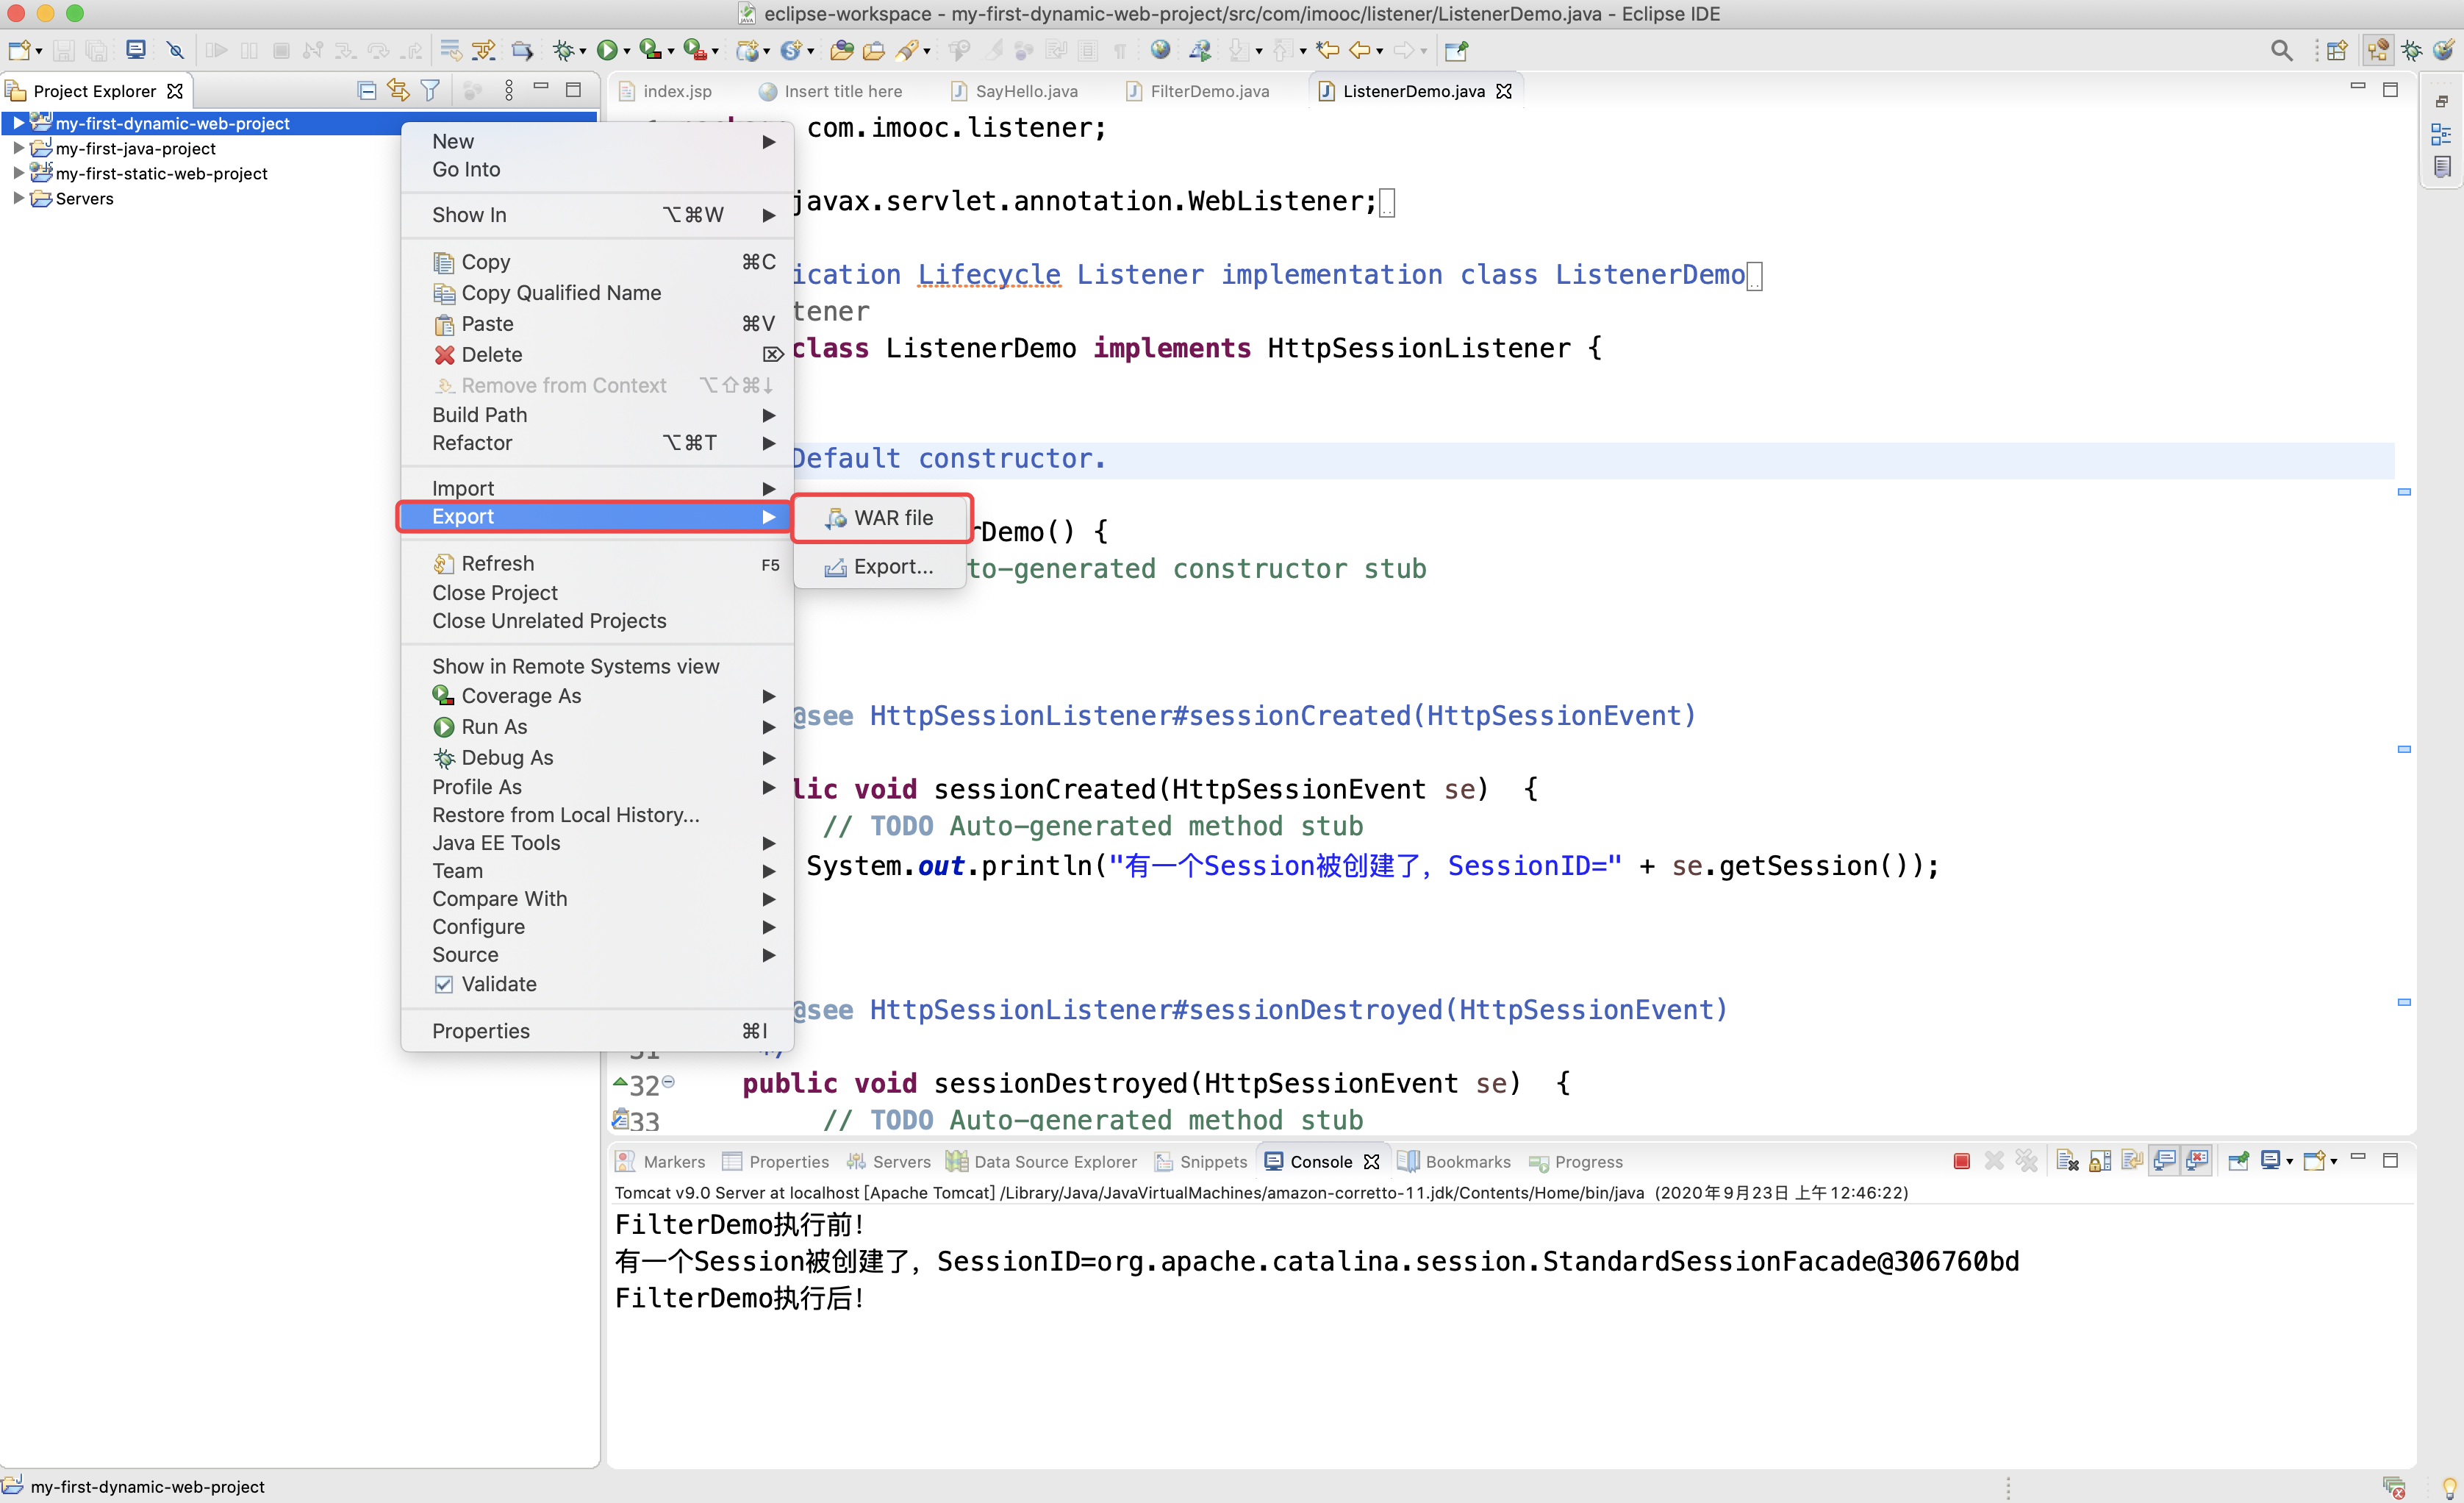
Task: Click Show in Remote Systems view entry
Action: click(597, 666)
